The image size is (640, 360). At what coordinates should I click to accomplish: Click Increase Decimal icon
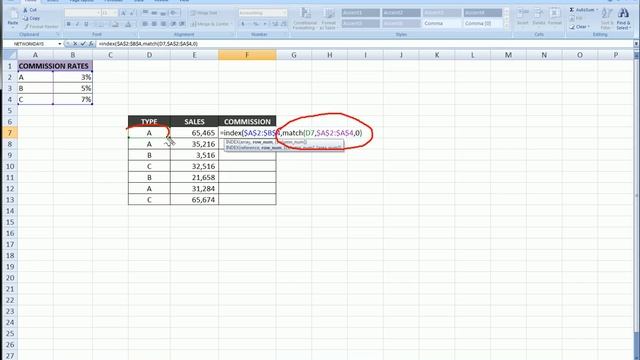point(275,24)
